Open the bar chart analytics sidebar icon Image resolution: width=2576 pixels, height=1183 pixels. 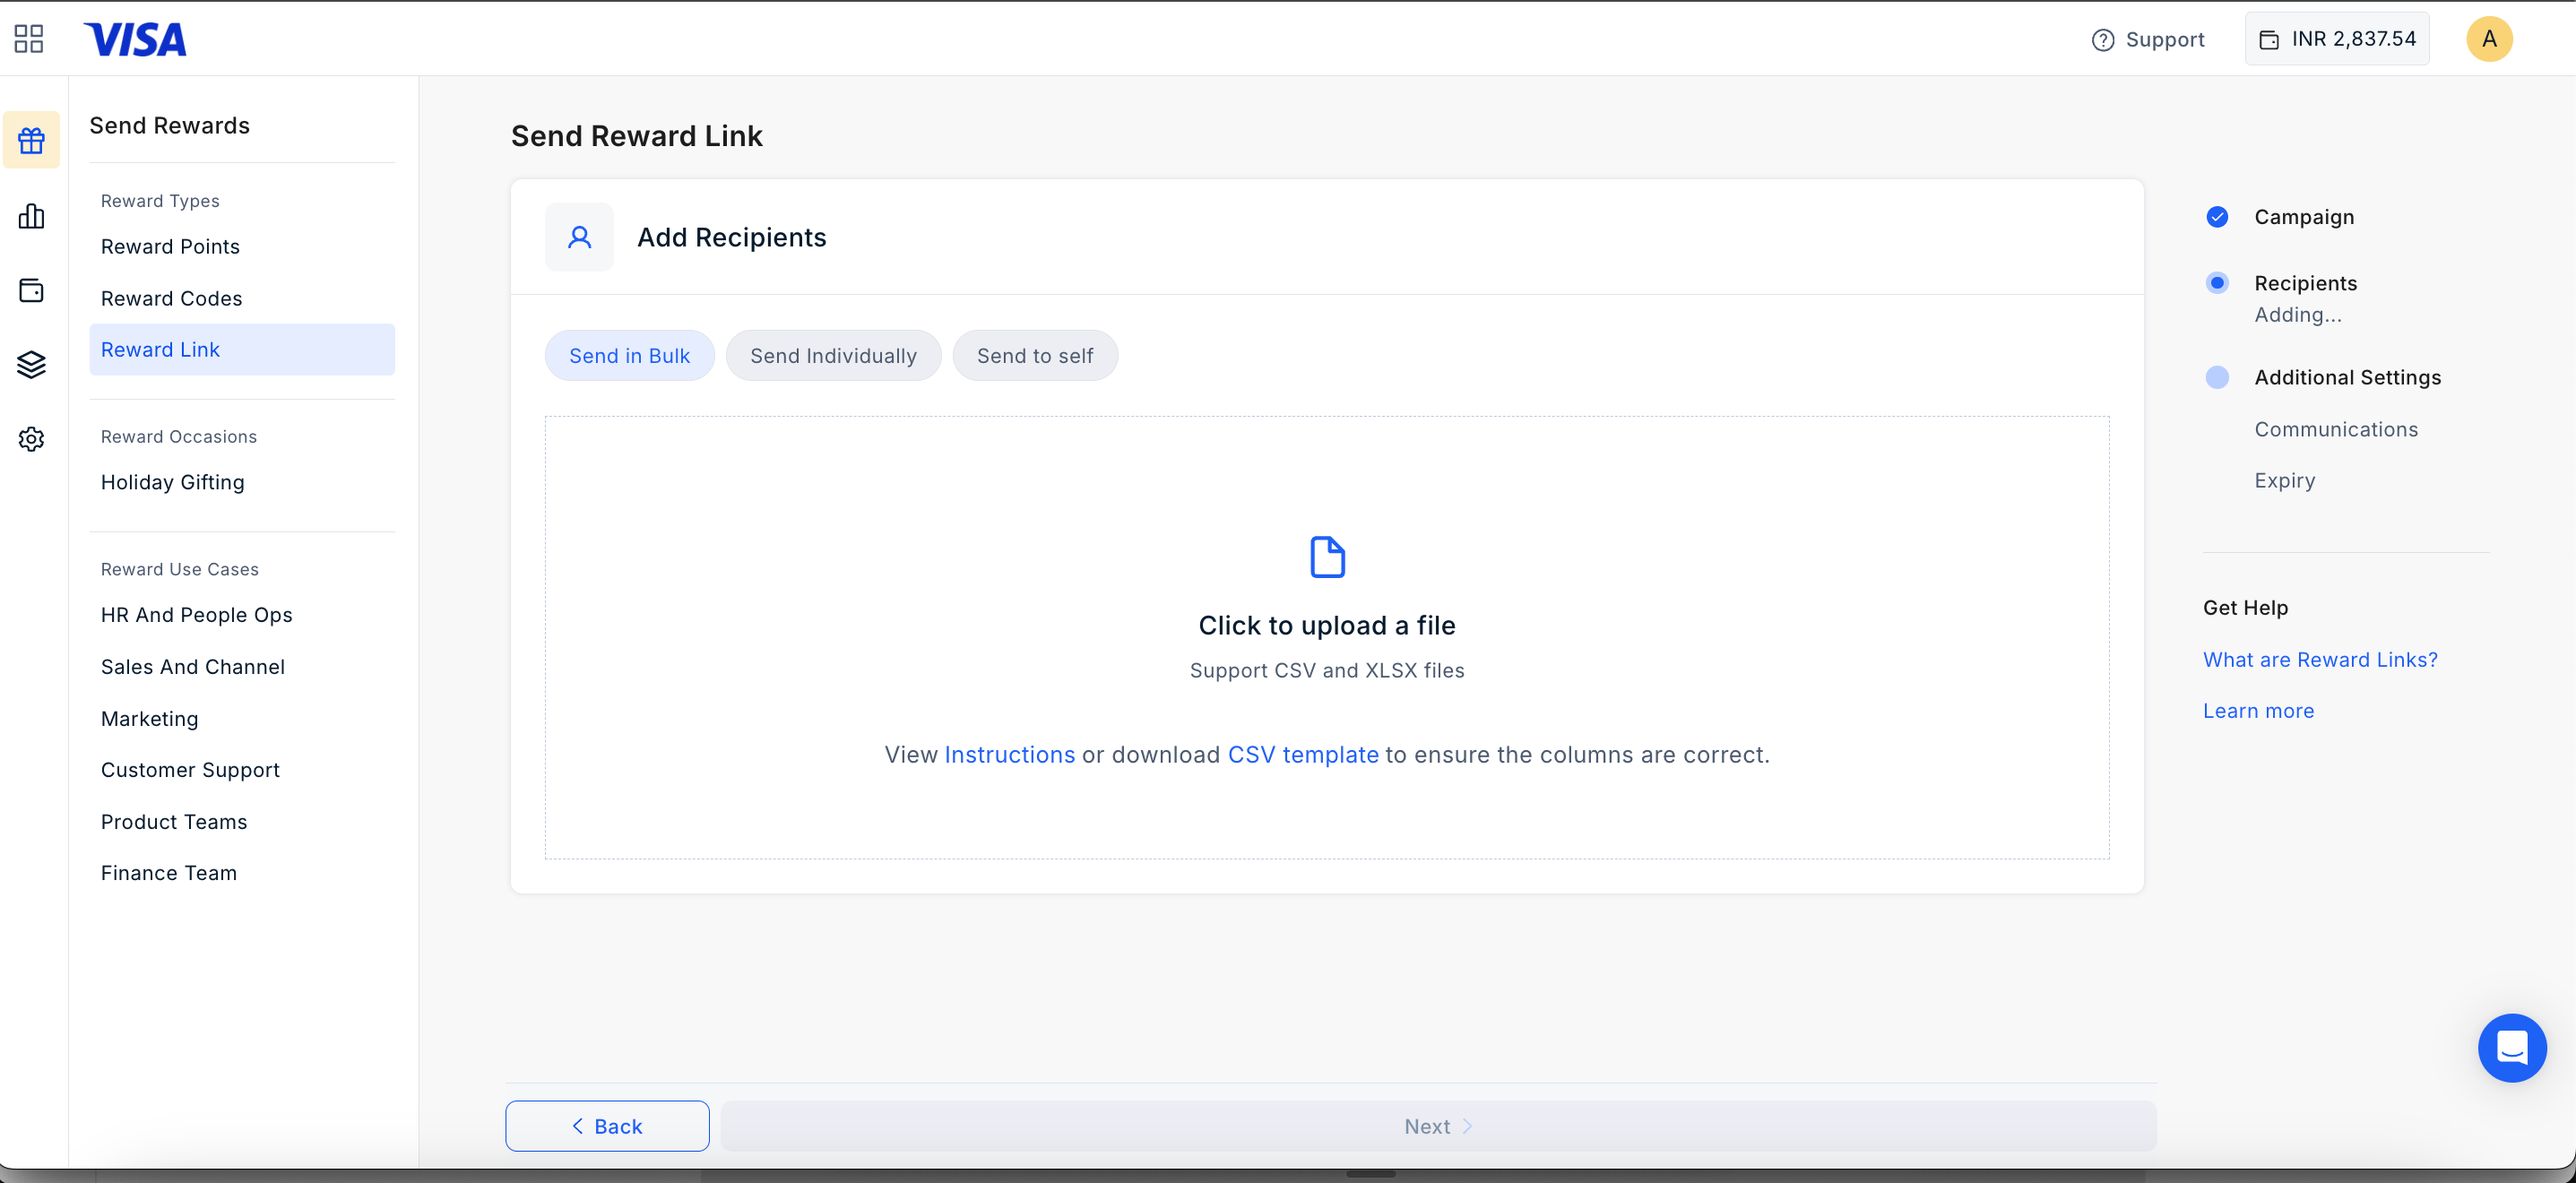pyautogui.click(x=31, y=216)
